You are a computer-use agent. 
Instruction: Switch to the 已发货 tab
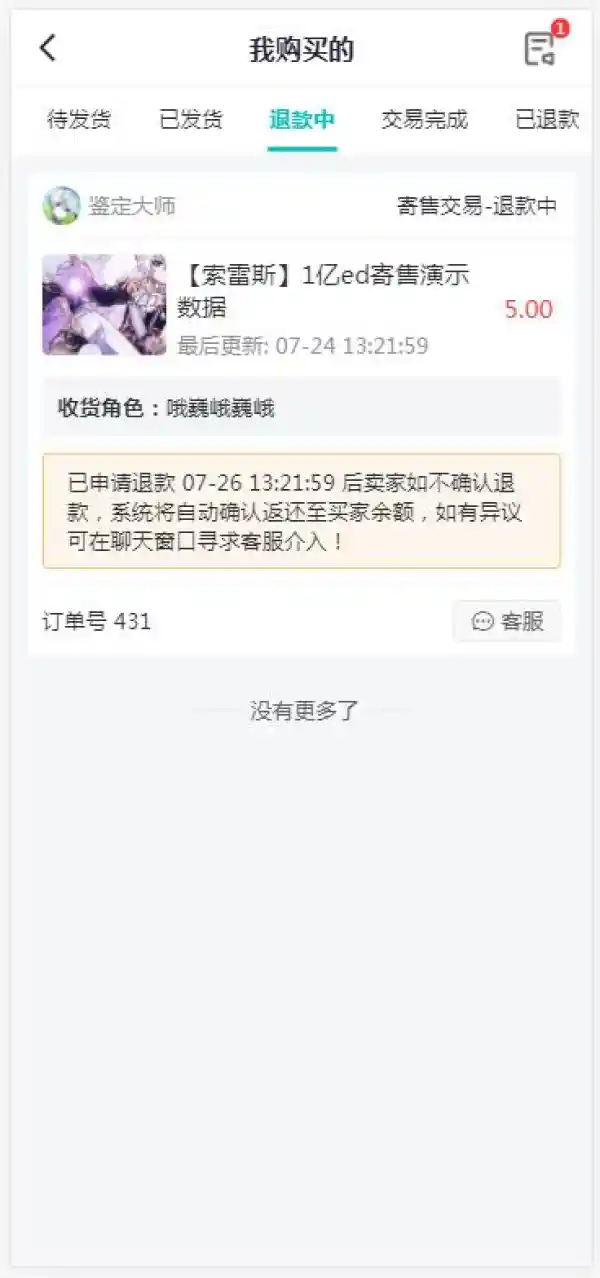(x=191, y=120)
